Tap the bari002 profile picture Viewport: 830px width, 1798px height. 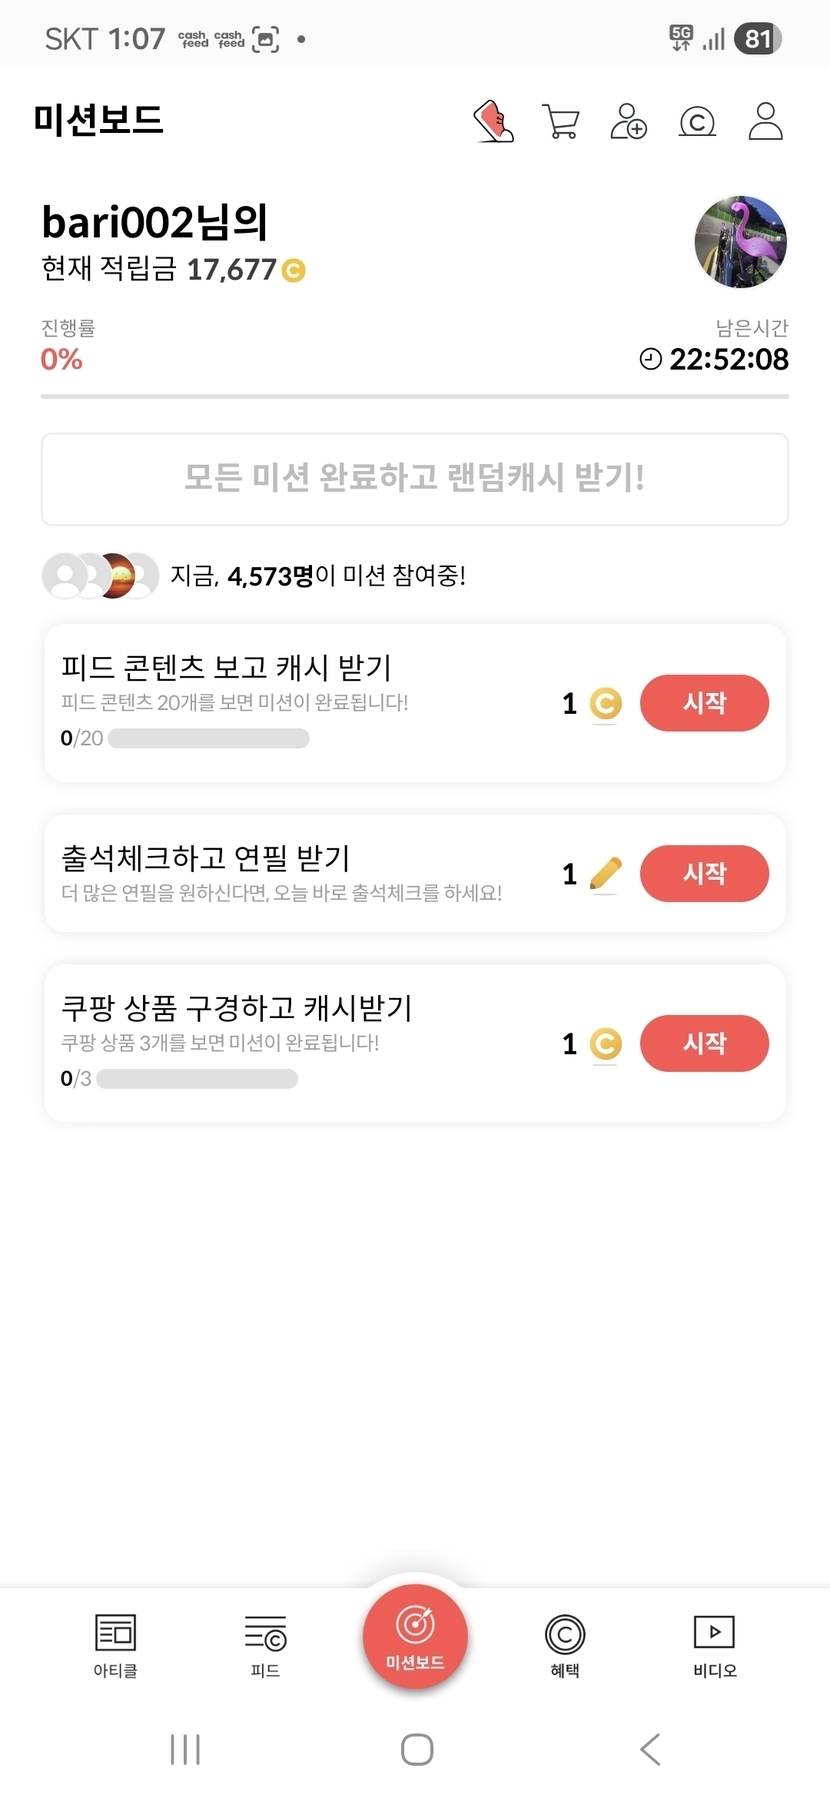pos(740,242)
